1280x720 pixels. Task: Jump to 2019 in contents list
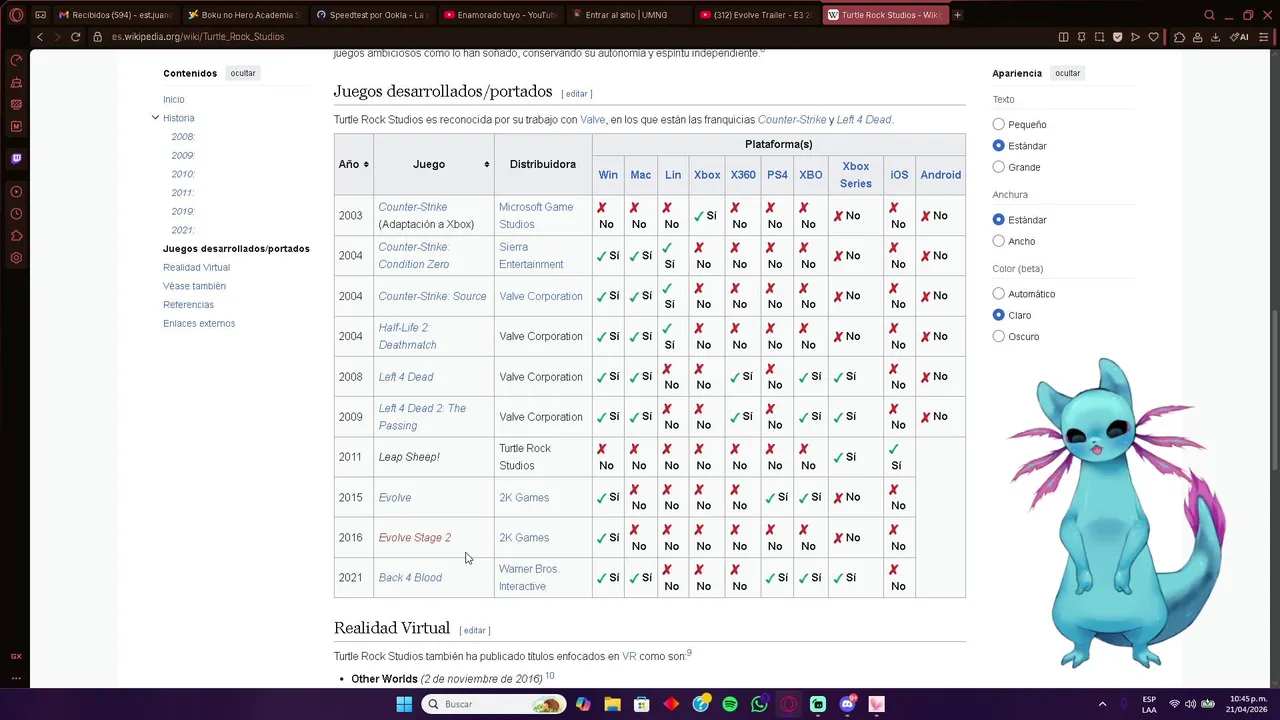(183, 212)
